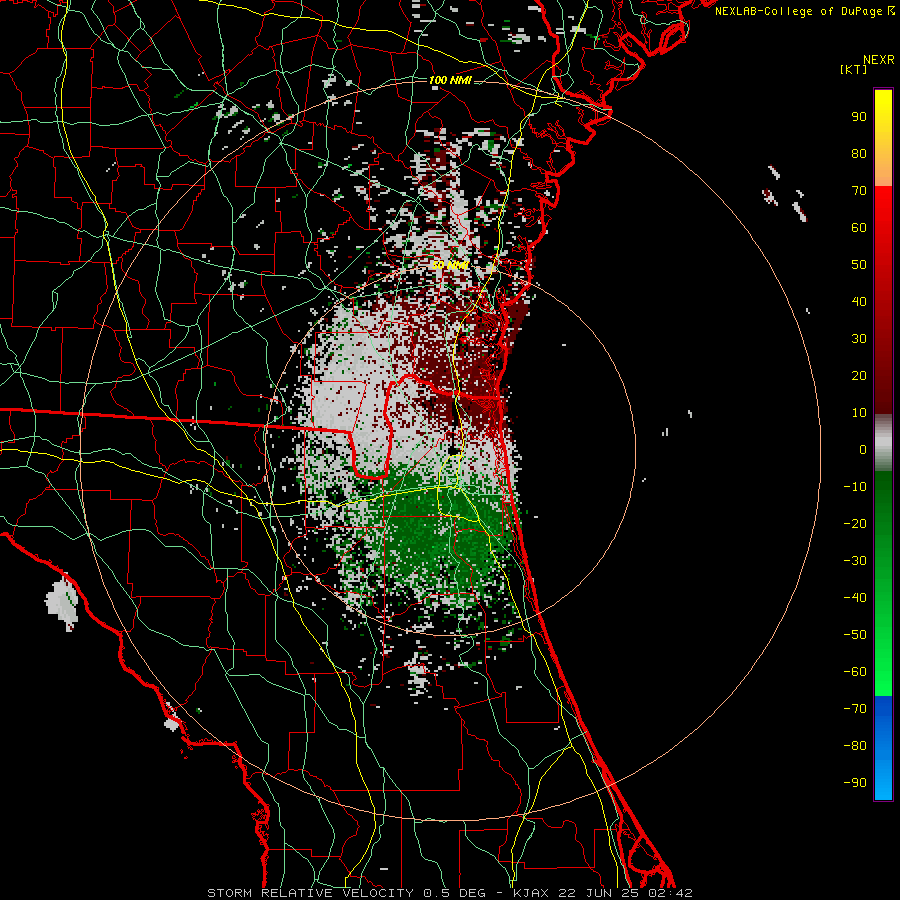Click the -90 value on the color scale
The image size is (900, 900).
click(x=855, y=783)
